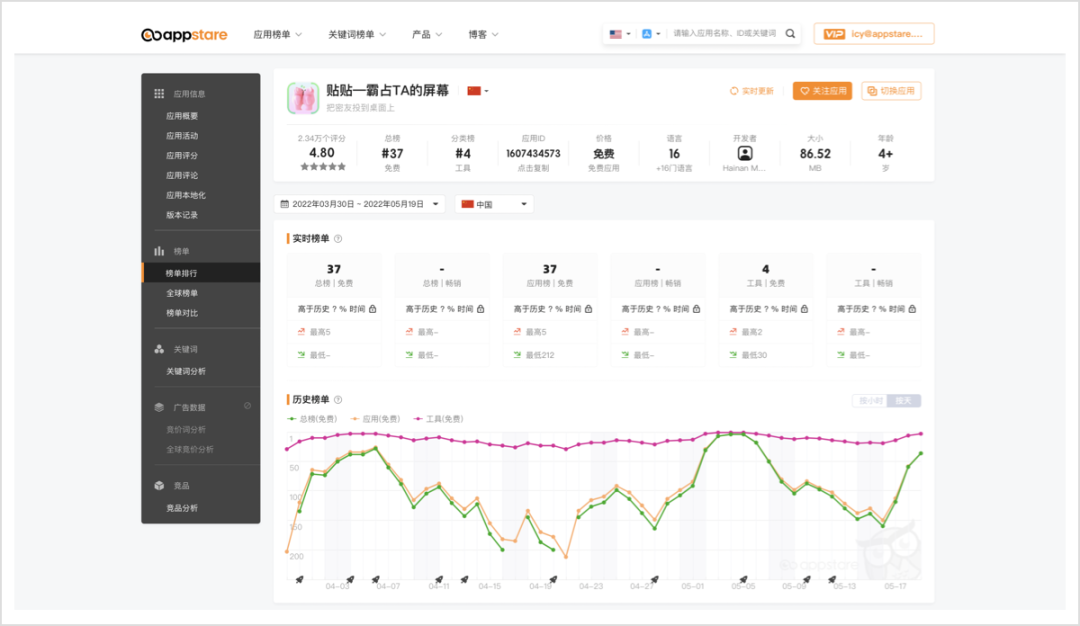This screenshot has height=626, width=1080.
Task: Switch chart to 按小时 view
Action: (868, 401)
